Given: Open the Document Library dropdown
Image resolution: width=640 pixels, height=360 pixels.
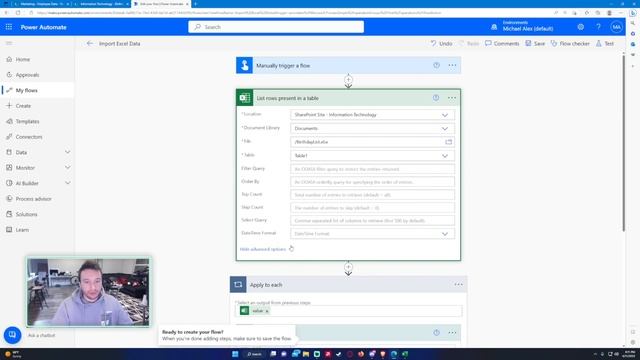Looking at the screenshot, I should [x=372, y=128].
